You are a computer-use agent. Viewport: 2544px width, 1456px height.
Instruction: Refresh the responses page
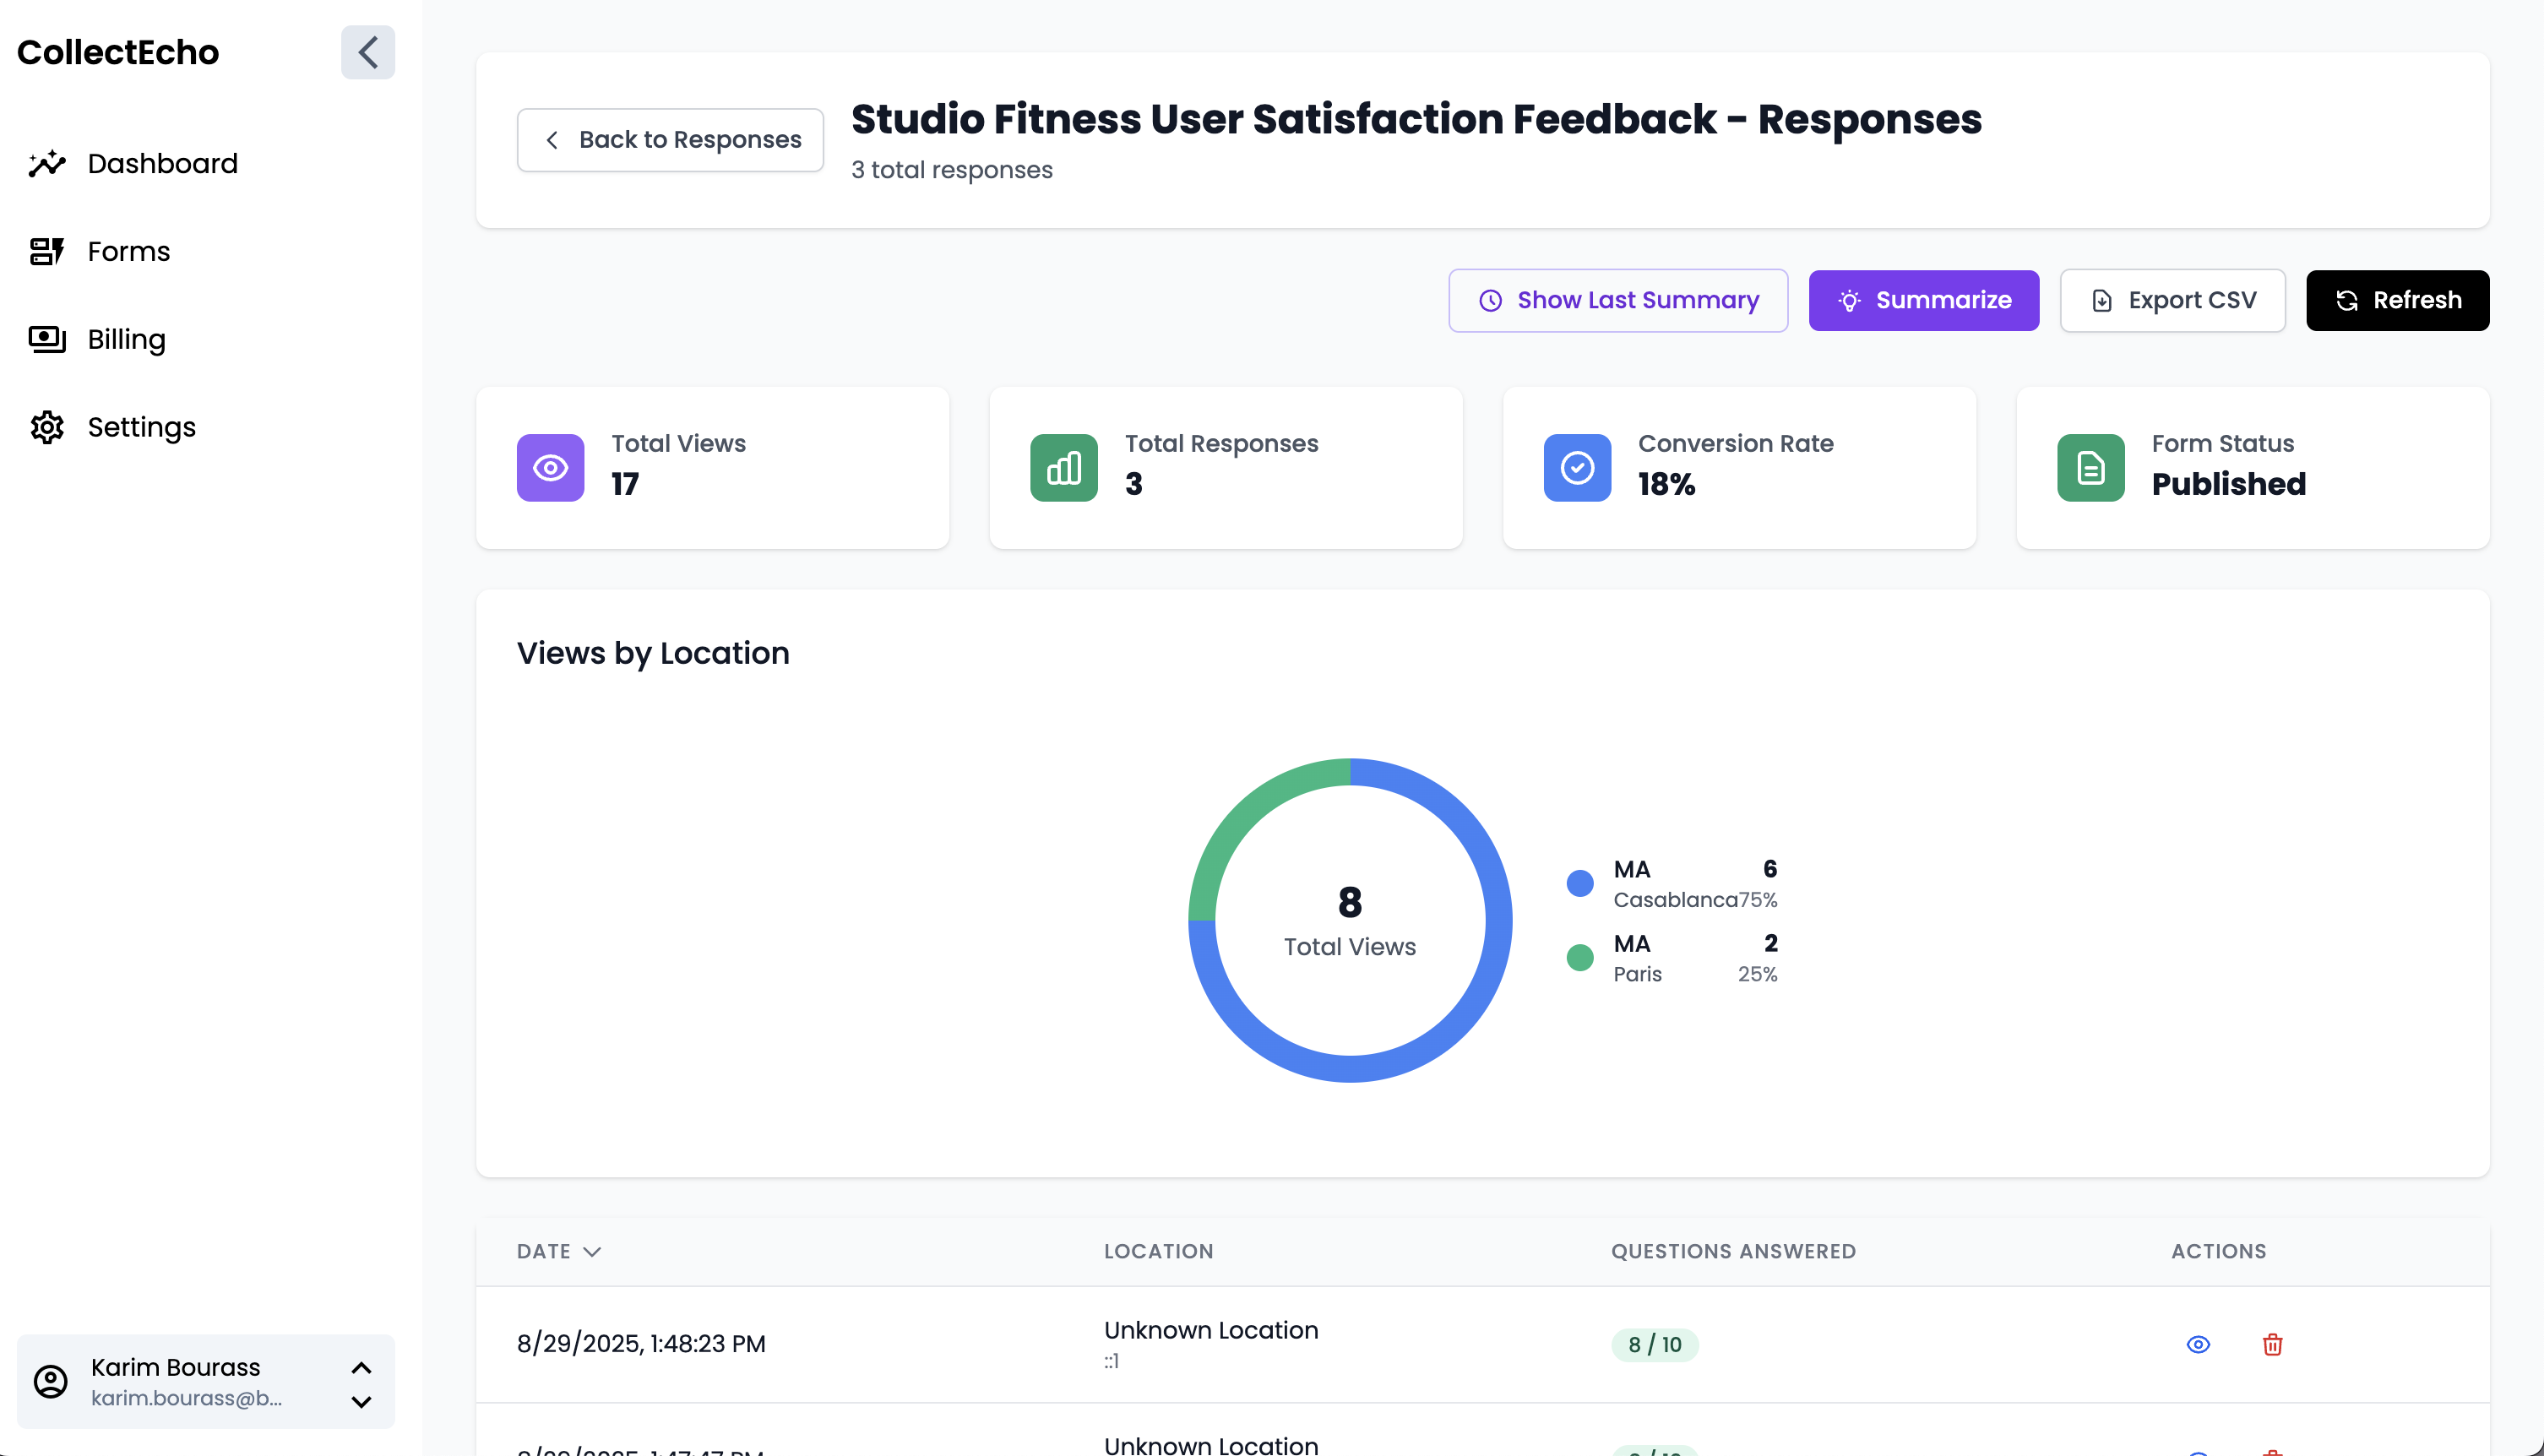2398,300
